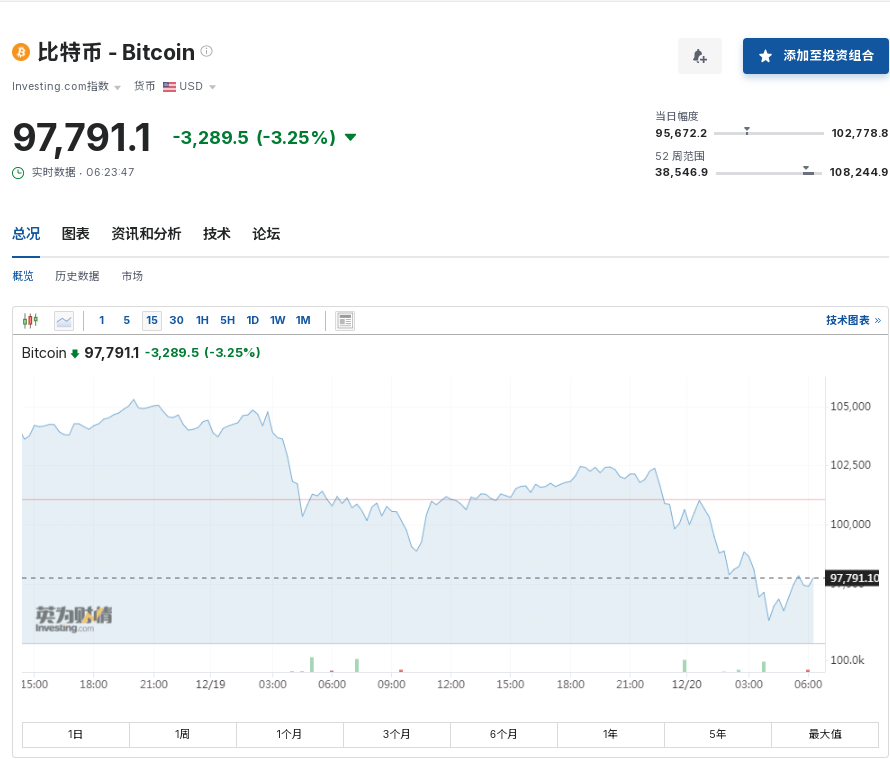Click the real-time data clock icon
The image size is (890, 759).
tap(18, 172)
